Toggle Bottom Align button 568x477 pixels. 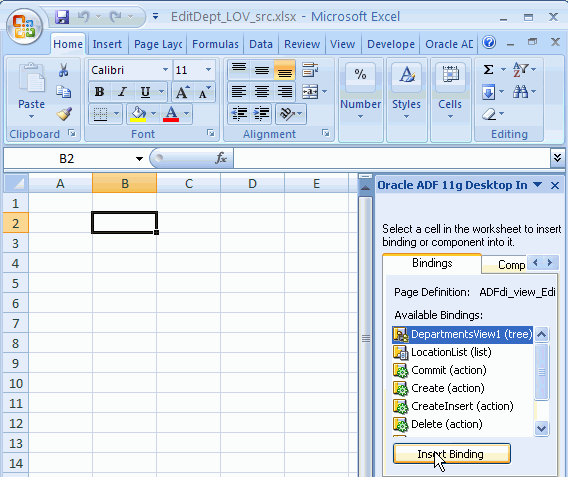(285, 70)
